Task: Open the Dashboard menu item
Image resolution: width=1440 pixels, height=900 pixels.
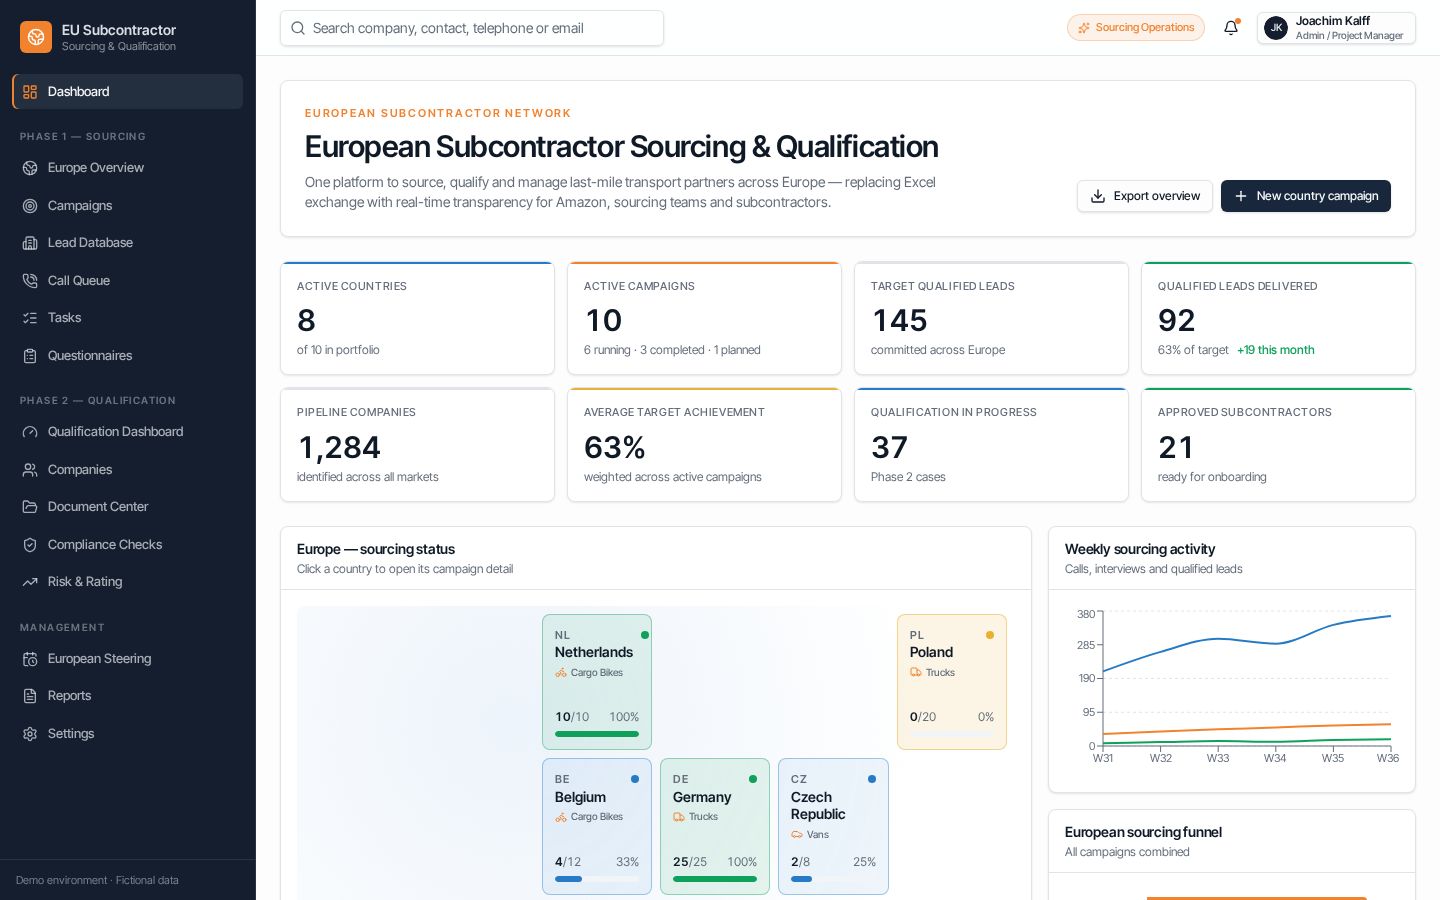Action: click(127, 92)
